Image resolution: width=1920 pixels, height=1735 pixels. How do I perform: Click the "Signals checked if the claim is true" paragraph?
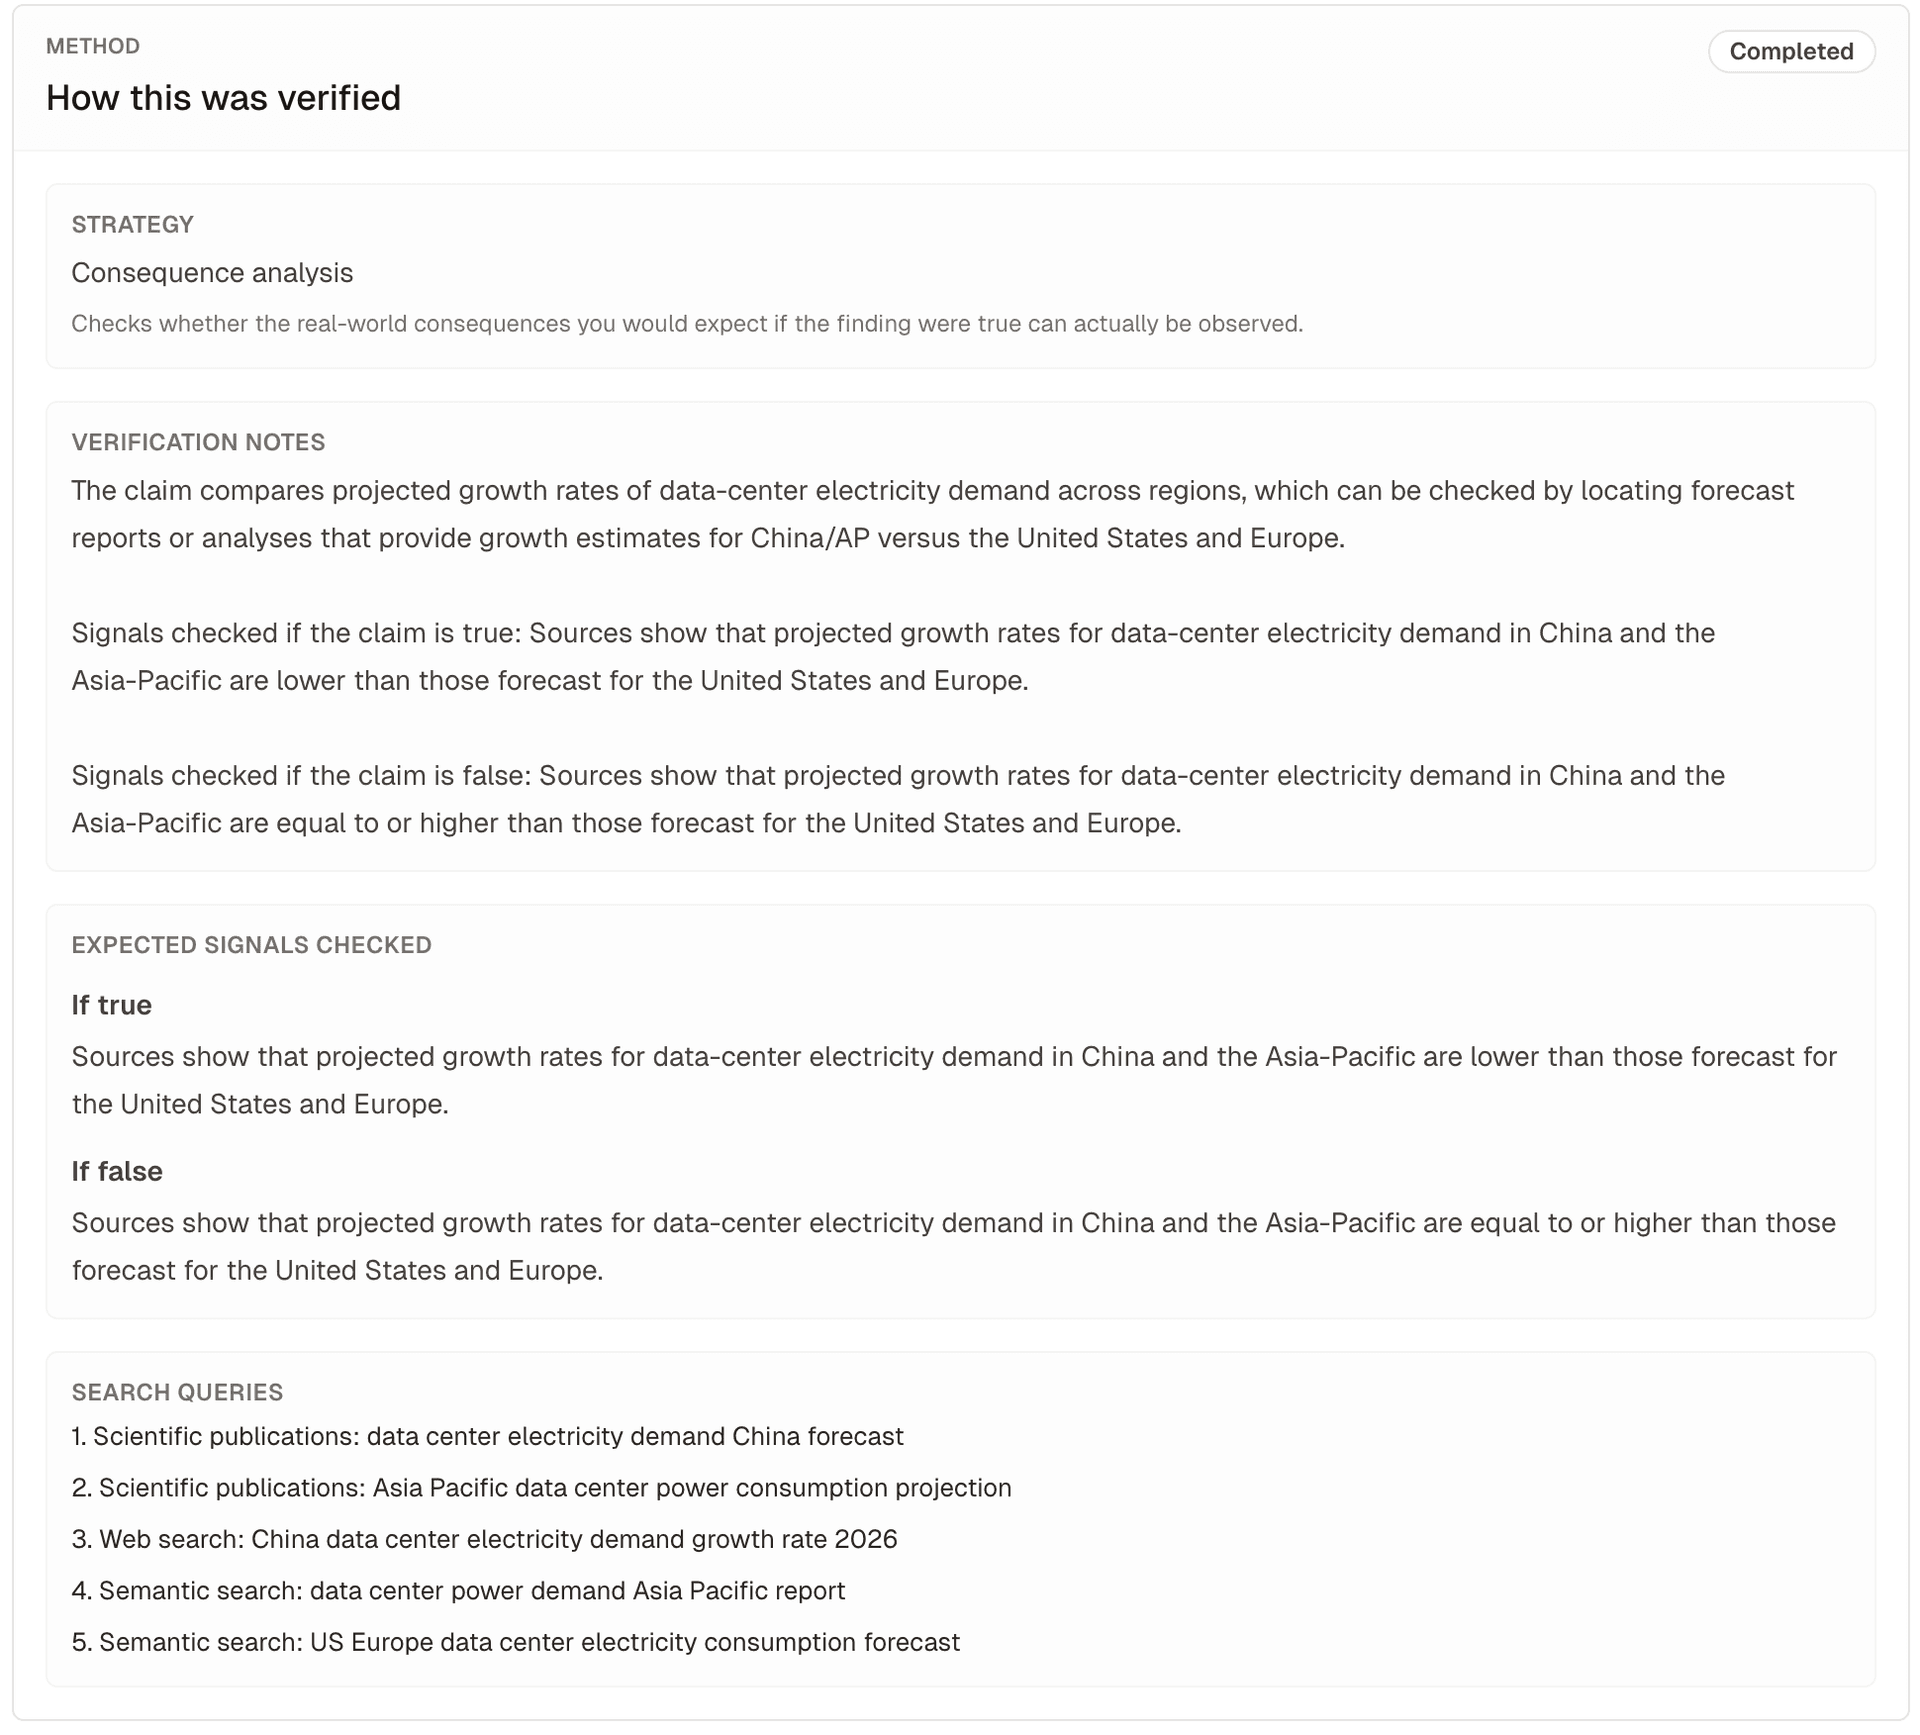click(892, 657)
